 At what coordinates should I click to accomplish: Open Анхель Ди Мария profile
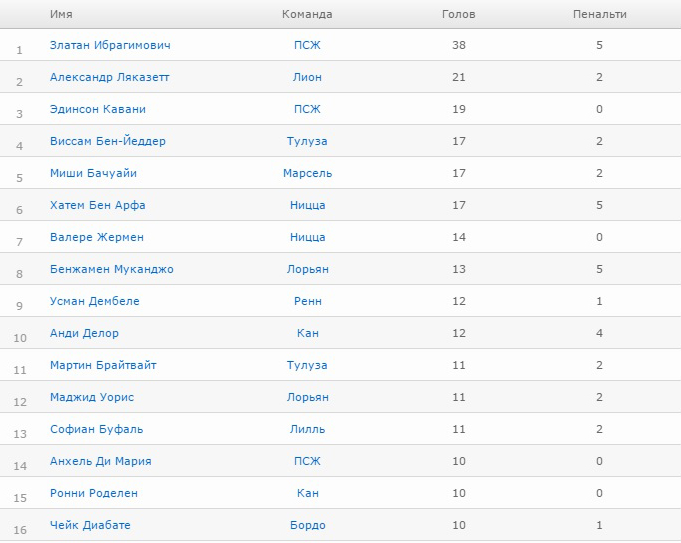tap(101, 461)
